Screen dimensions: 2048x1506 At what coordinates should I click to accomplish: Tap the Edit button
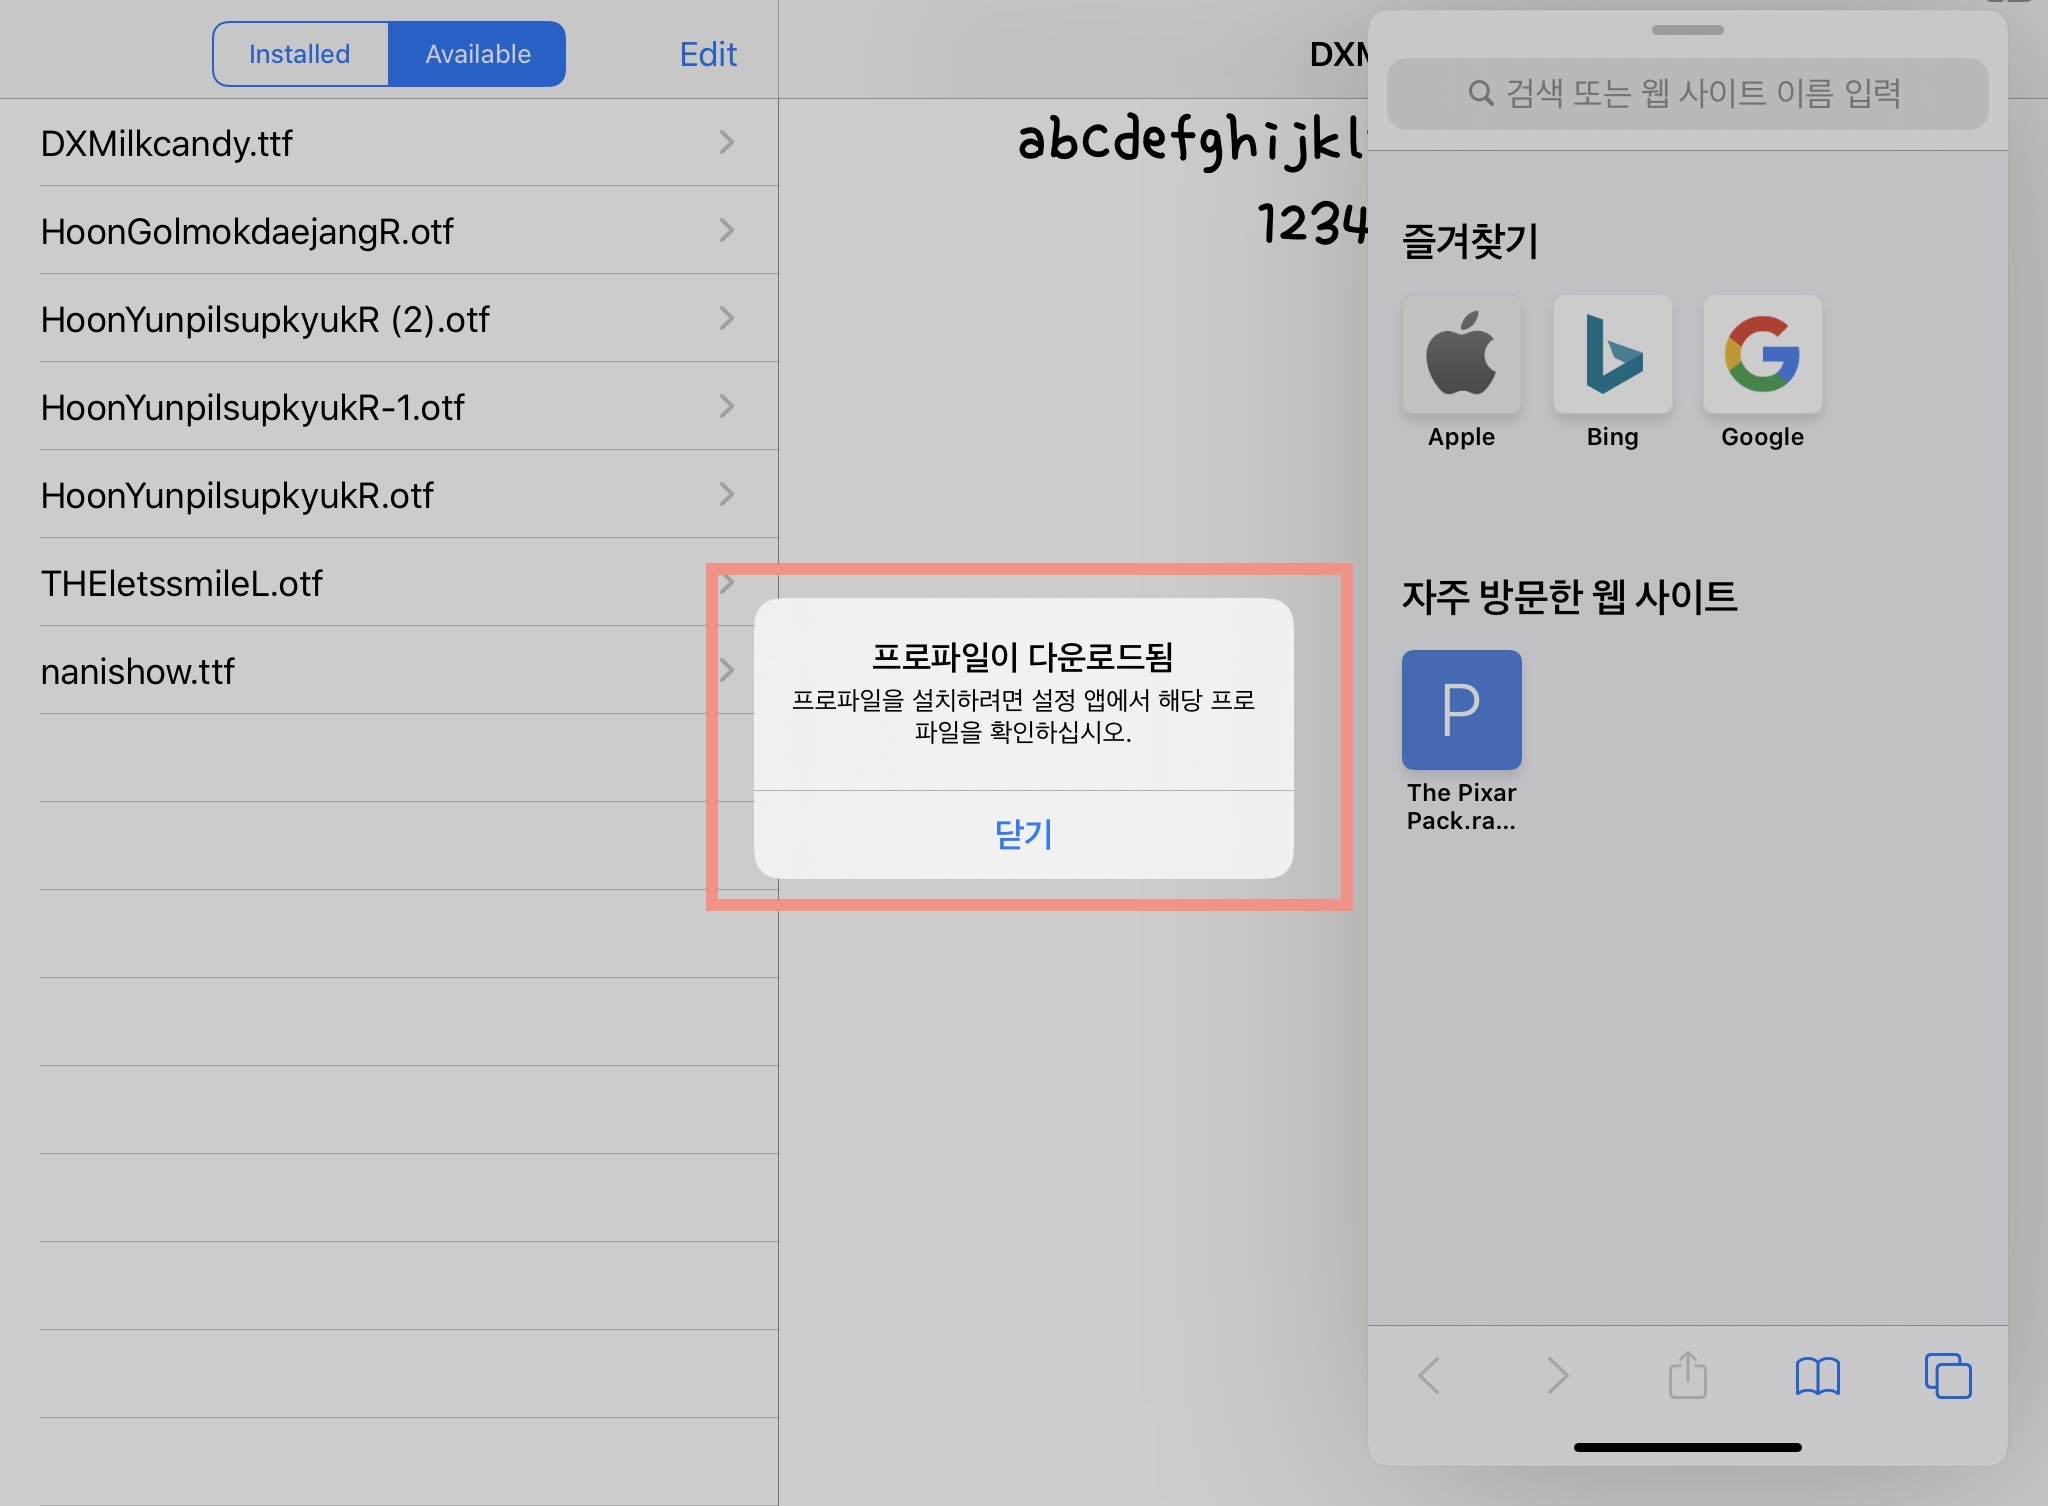coord(707,54)
